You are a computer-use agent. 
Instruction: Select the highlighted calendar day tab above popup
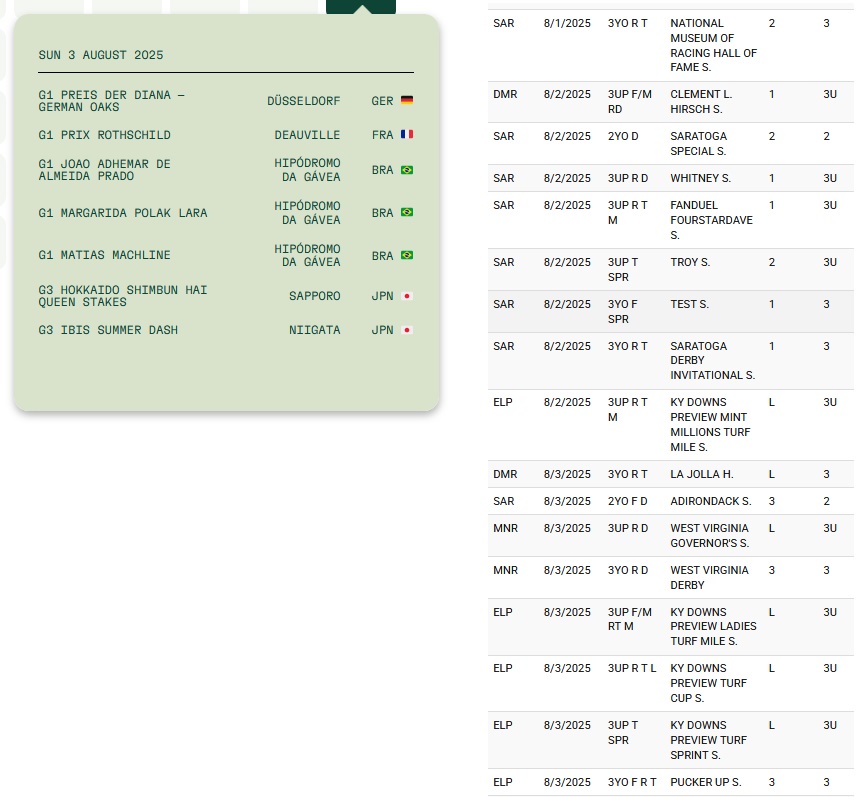(361, 7)
